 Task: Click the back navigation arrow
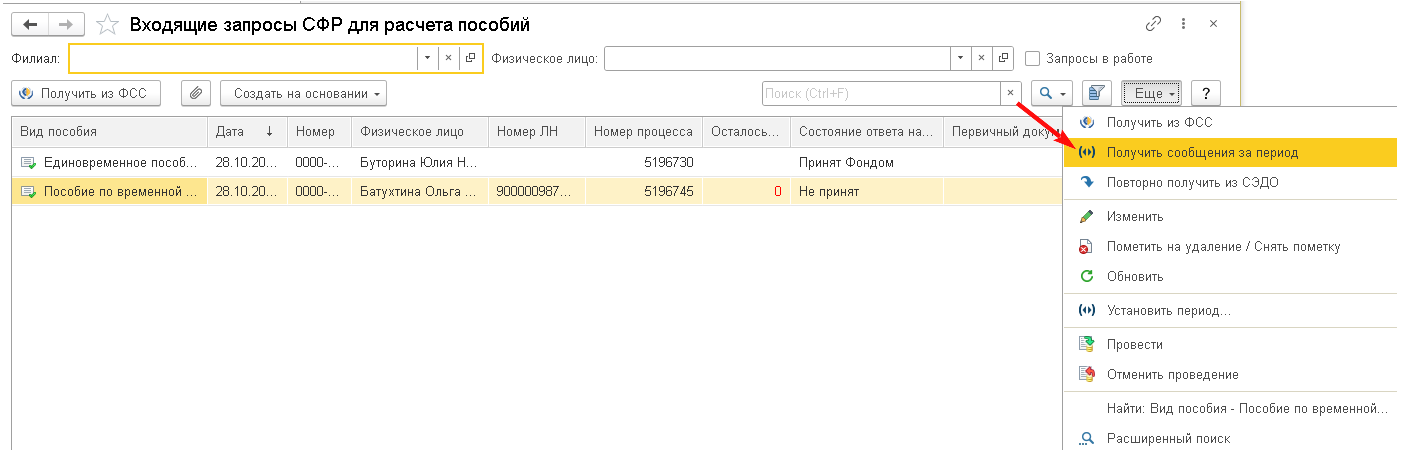tap(32, 23)
